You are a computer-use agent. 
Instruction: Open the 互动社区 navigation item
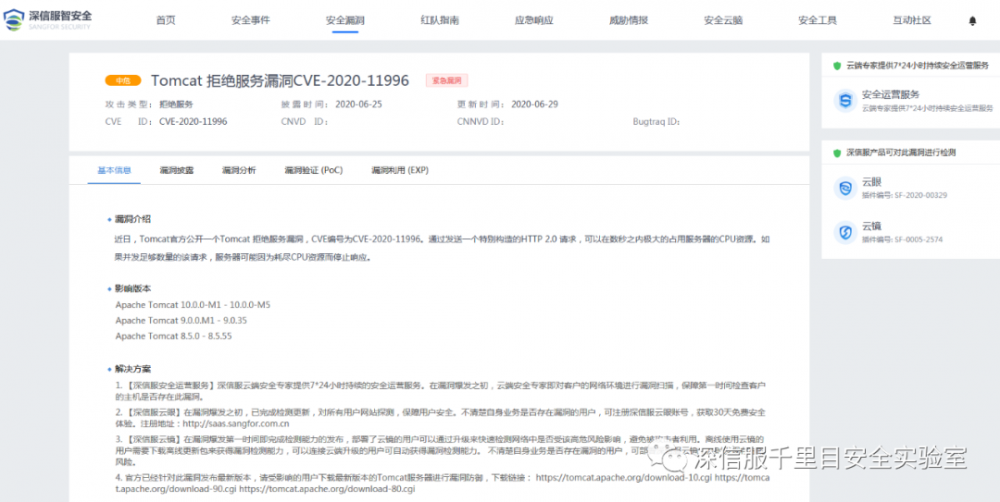(x=912, y=20)
